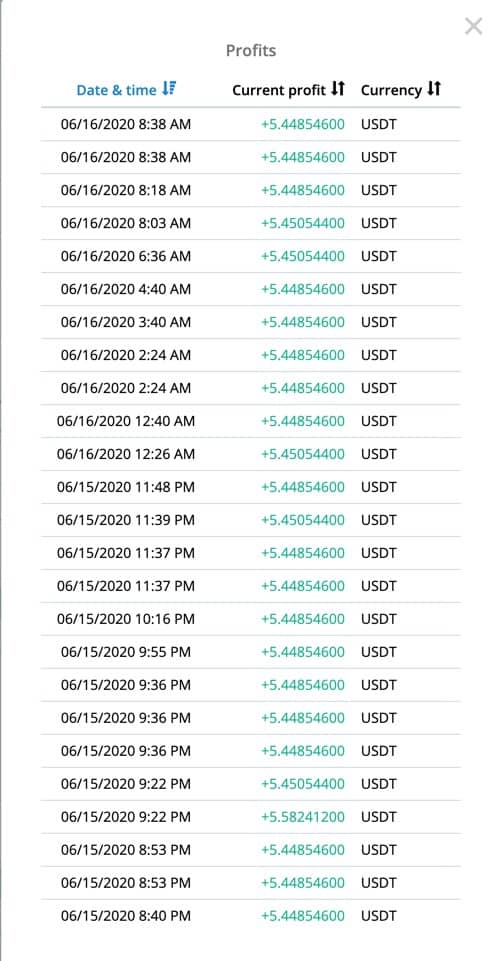This screenshot has width=496, height=961.
Task: Select the 06/15/2020 8:40 PM row
Action: (251, 917)
